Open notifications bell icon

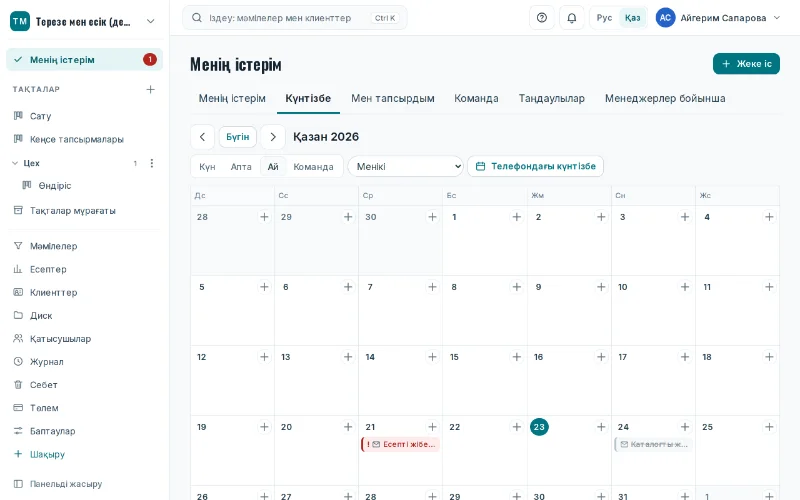point(572,18)
